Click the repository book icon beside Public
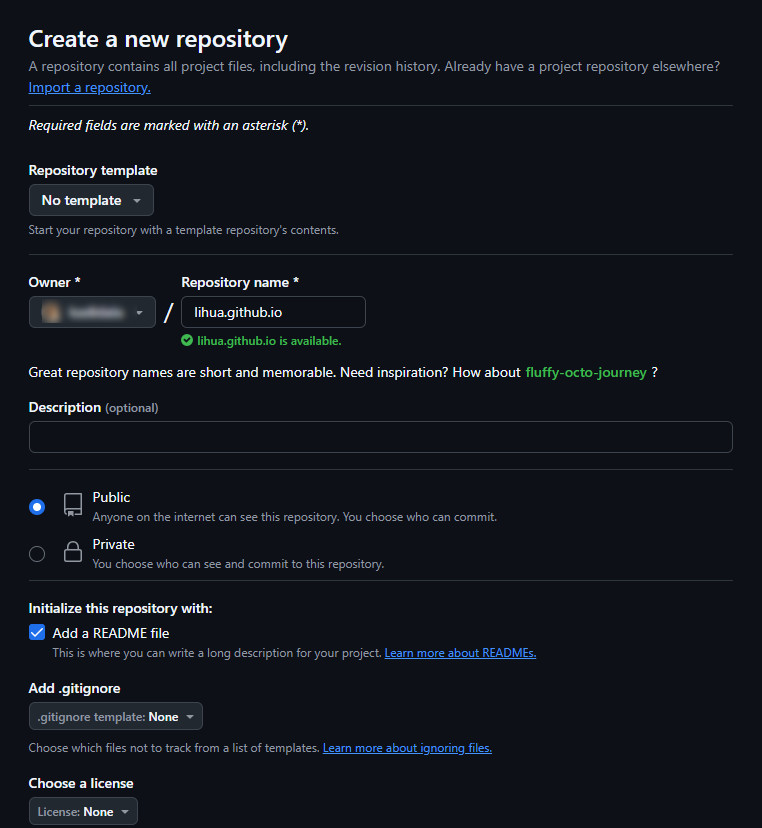Image resolution: width=762 pixels, height=828 pixels. (72, 505)
